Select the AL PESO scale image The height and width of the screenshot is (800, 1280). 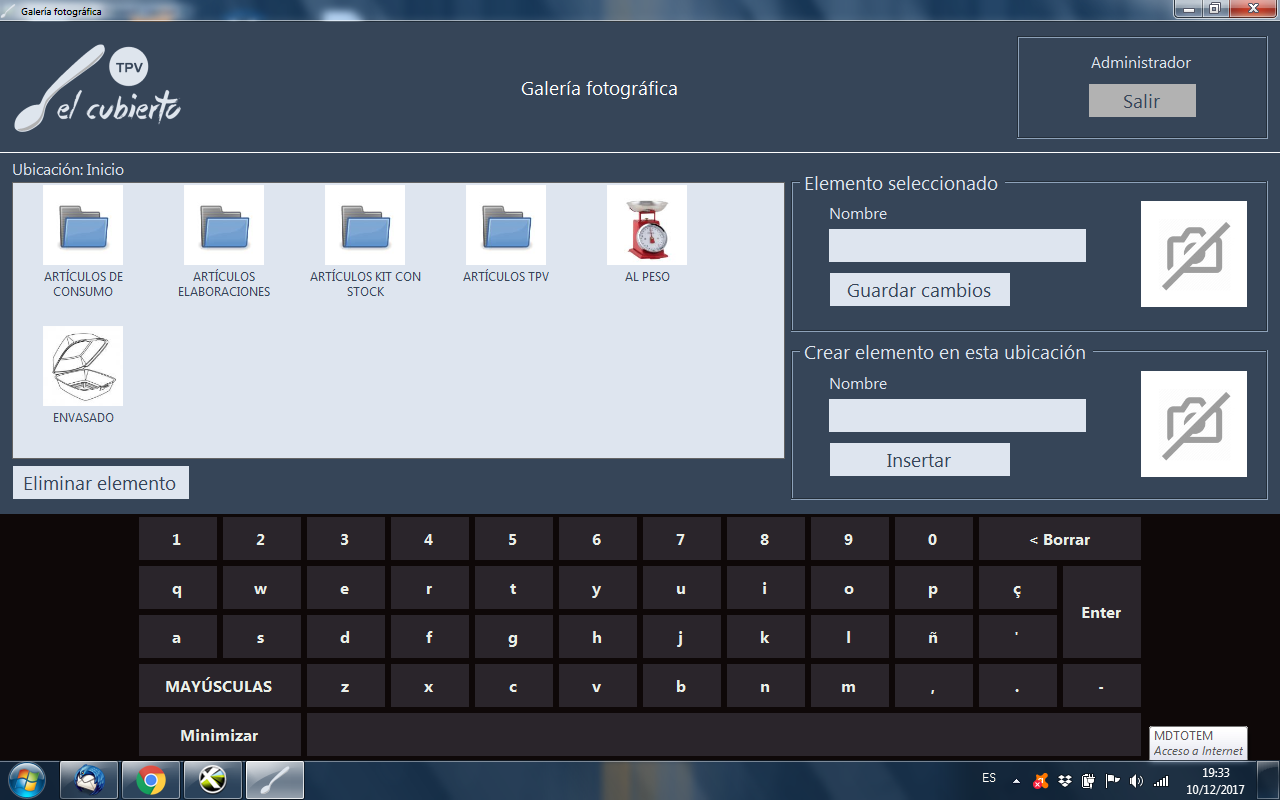coord(647,225)
